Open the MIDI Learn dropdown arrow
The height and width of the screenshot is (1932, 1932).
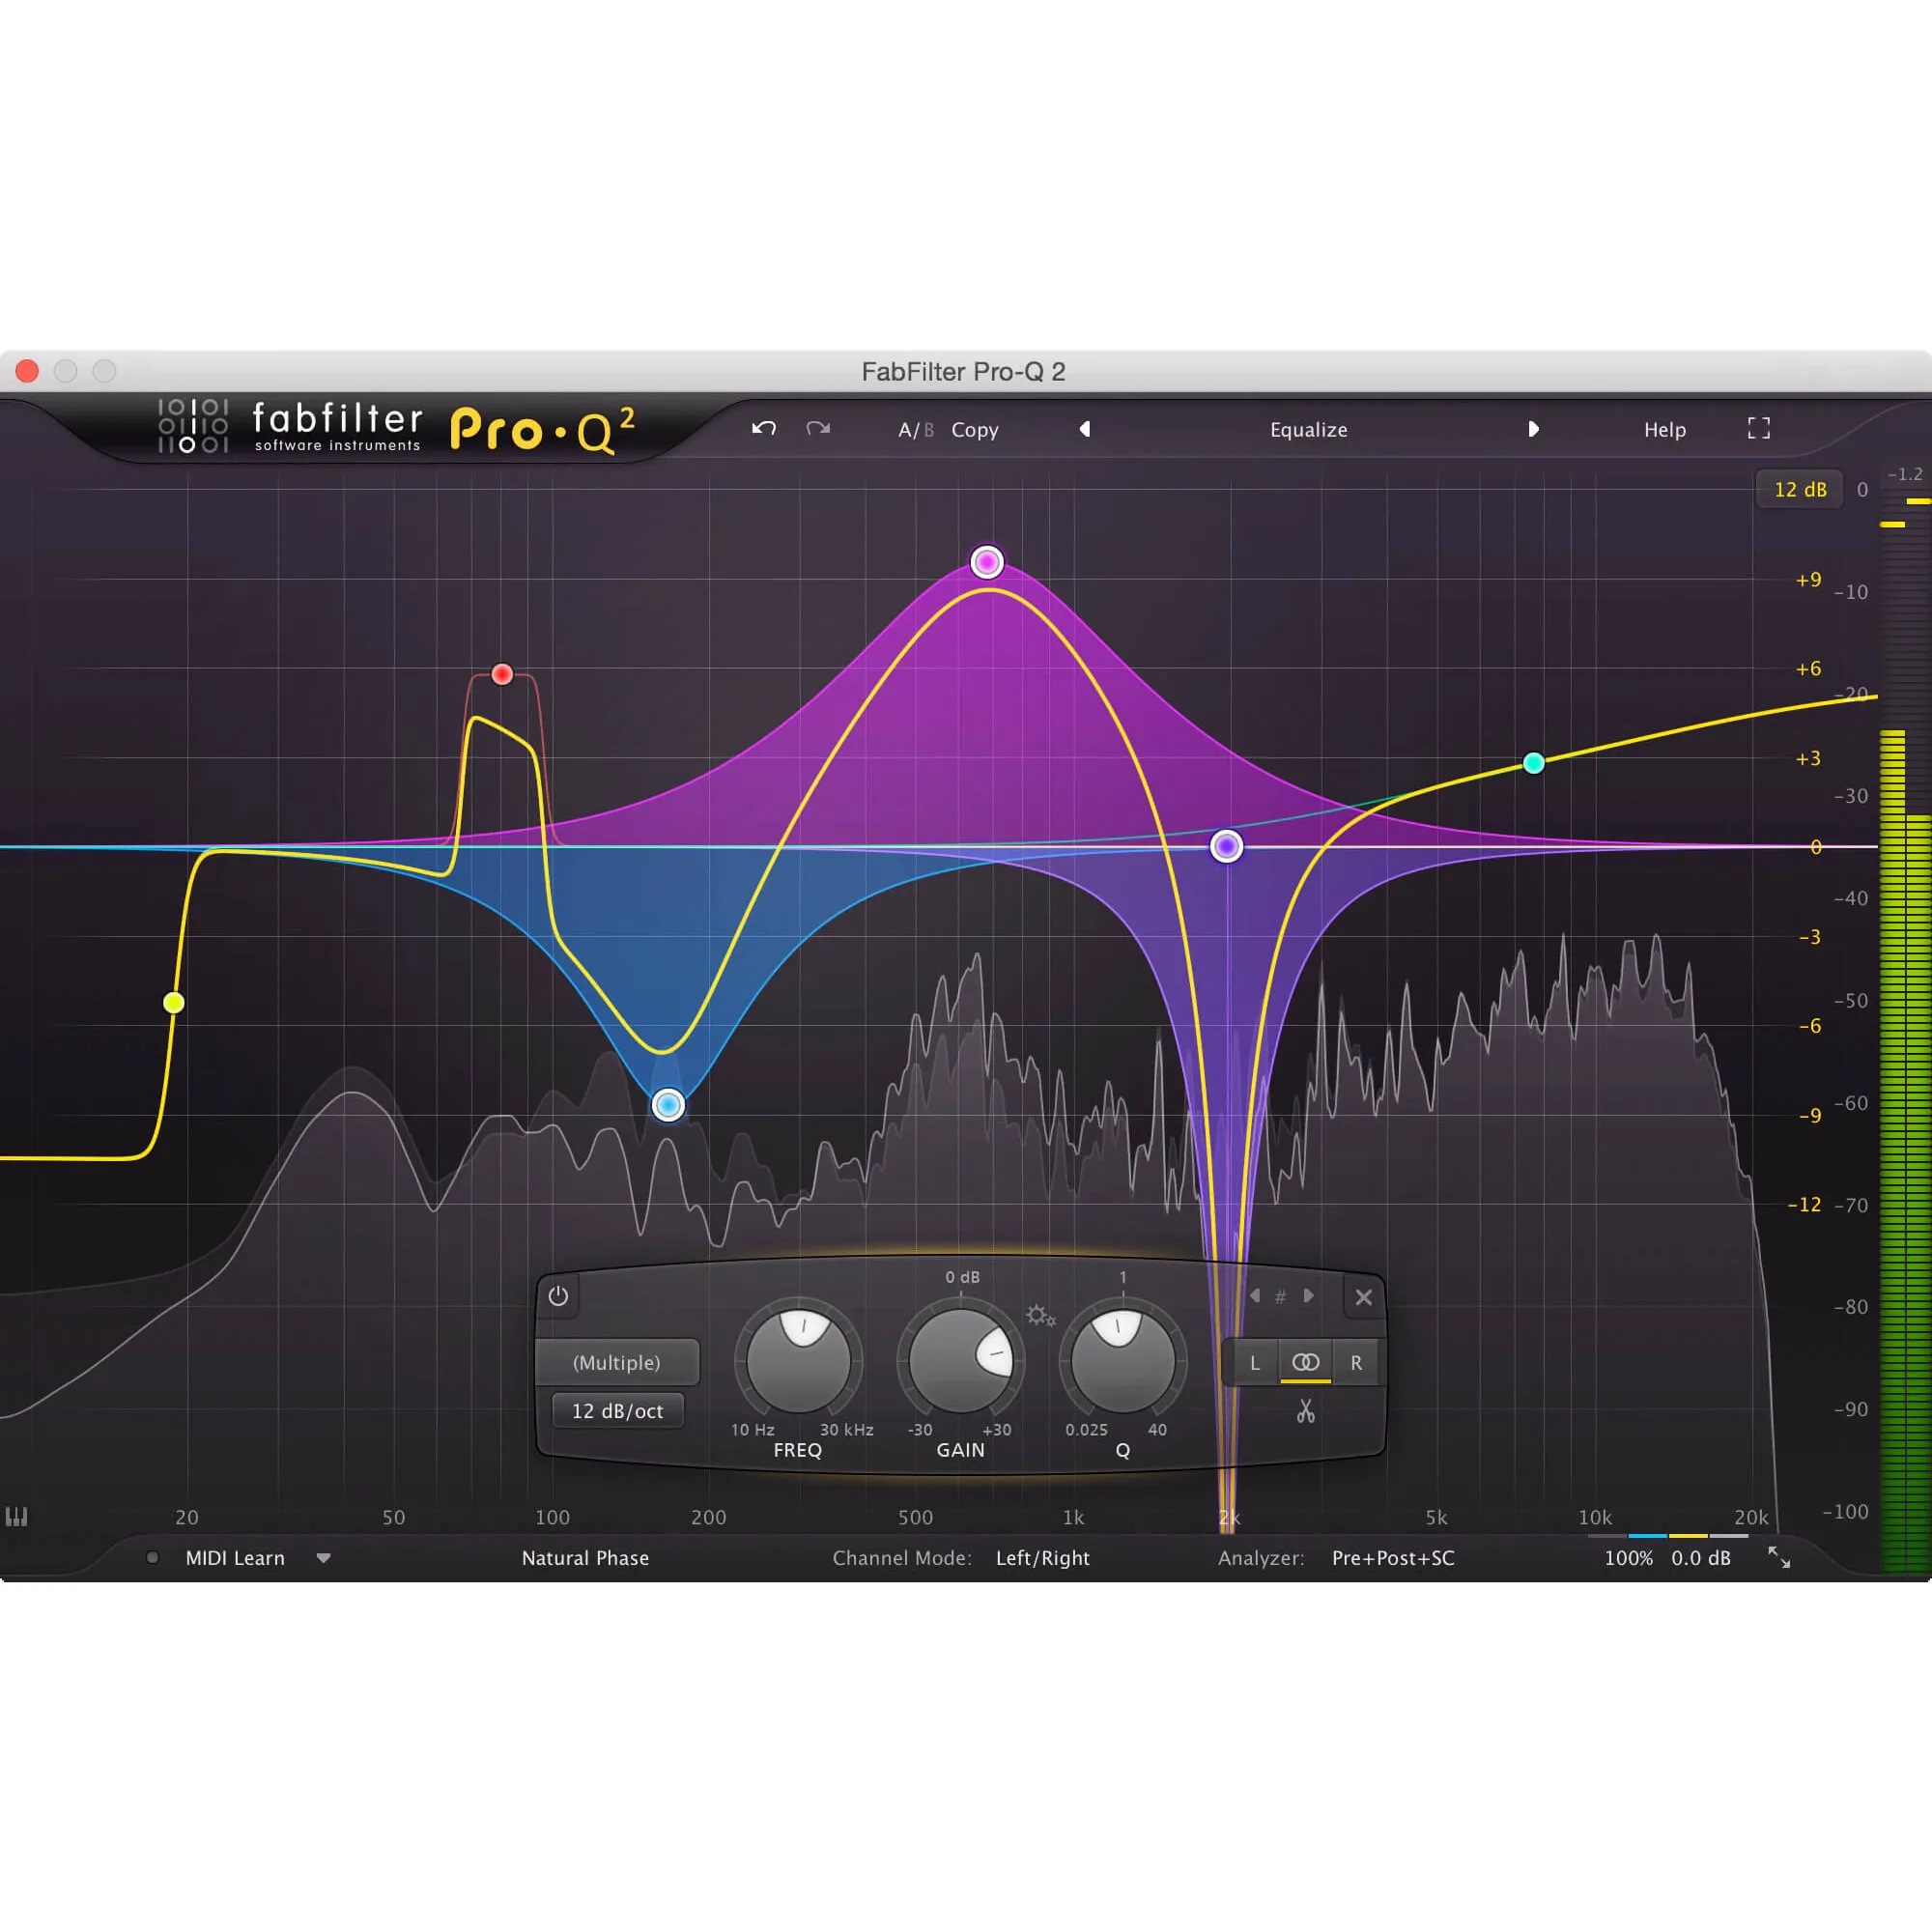324,1558
